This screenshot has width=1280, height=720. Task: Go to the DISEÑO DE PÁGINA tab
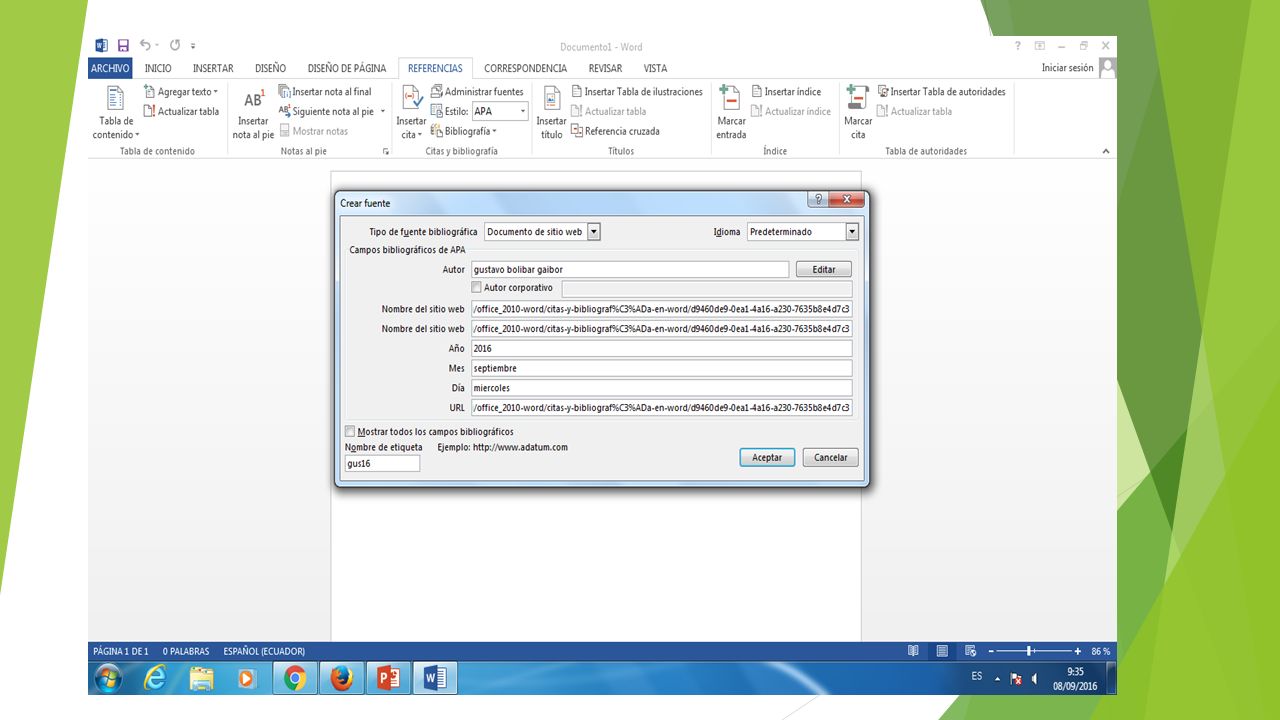[x=347, y=68]
